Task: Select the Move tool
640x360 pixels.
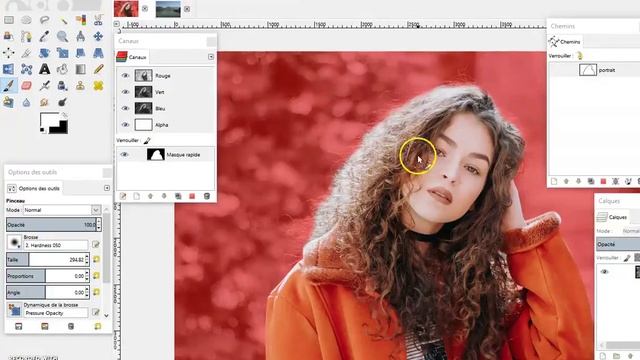Action: coord(98,36)
